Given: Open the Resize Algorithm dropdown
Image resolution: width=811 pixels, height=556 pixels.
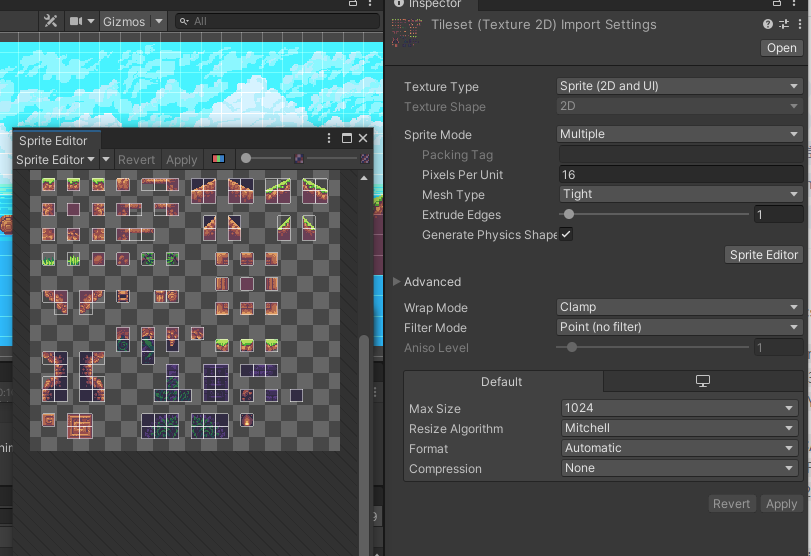Looking at the screenshot, I should (679, 428).
